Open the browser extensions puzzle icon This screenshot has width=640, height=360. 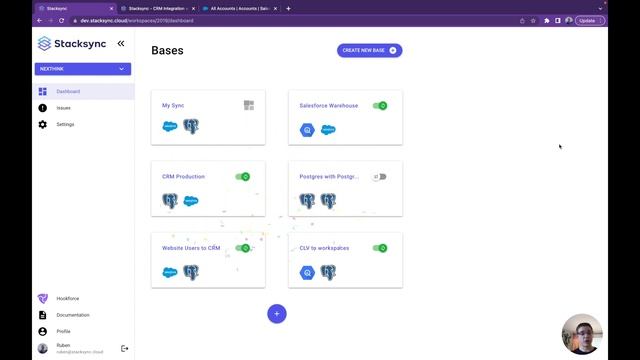547,20
